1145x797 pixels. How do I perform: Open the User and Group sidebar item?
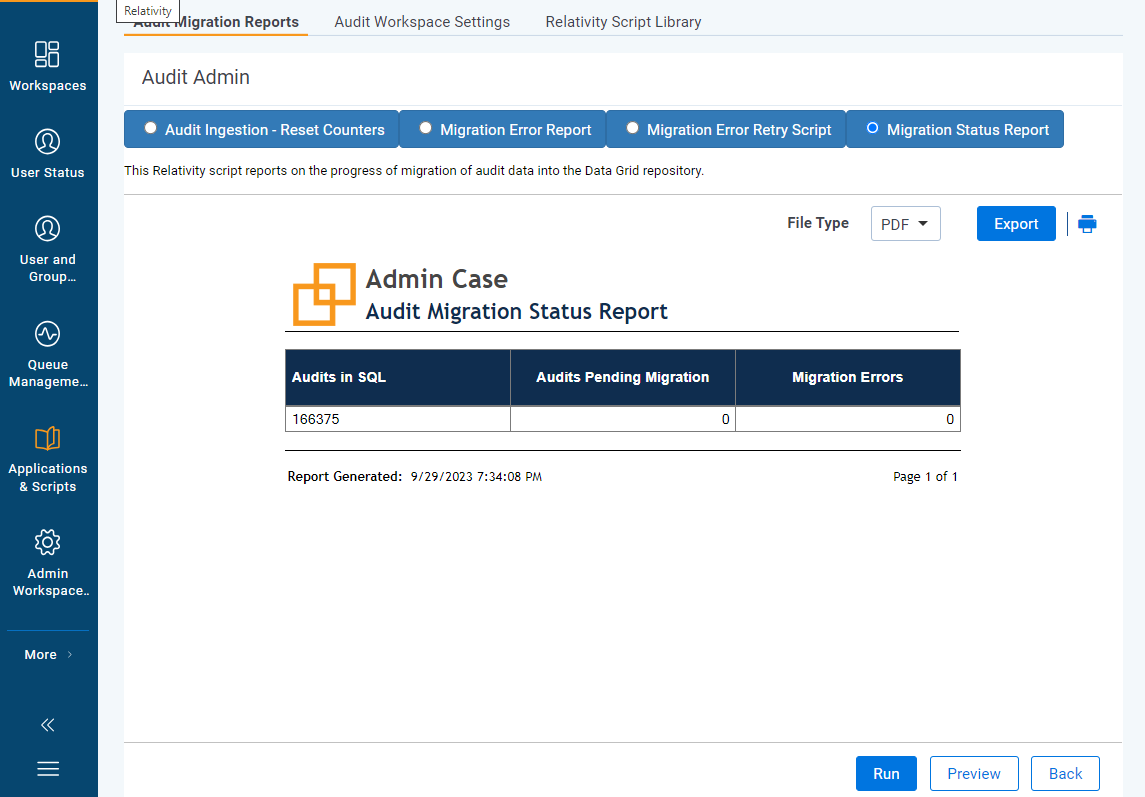(47, 249)
